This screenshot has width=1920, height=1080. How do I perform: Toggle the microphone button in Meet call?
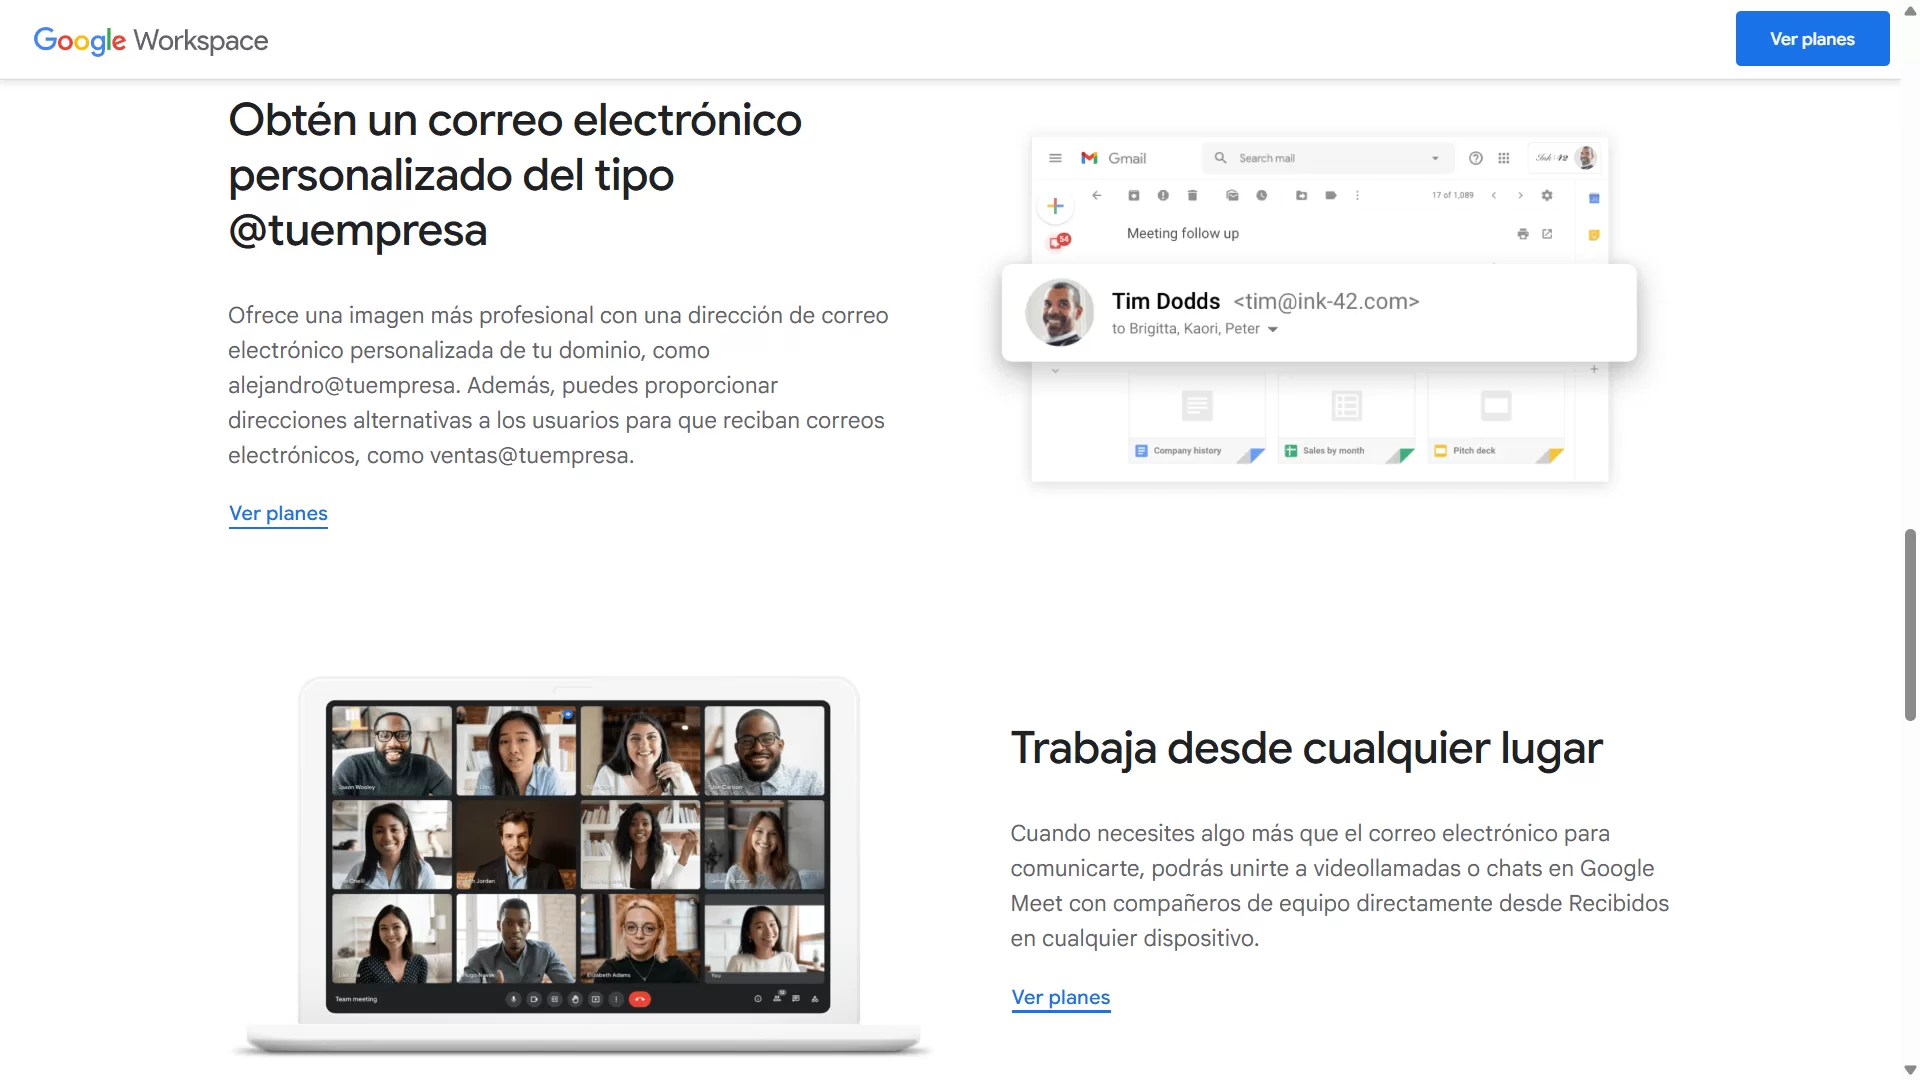[513, 999]
